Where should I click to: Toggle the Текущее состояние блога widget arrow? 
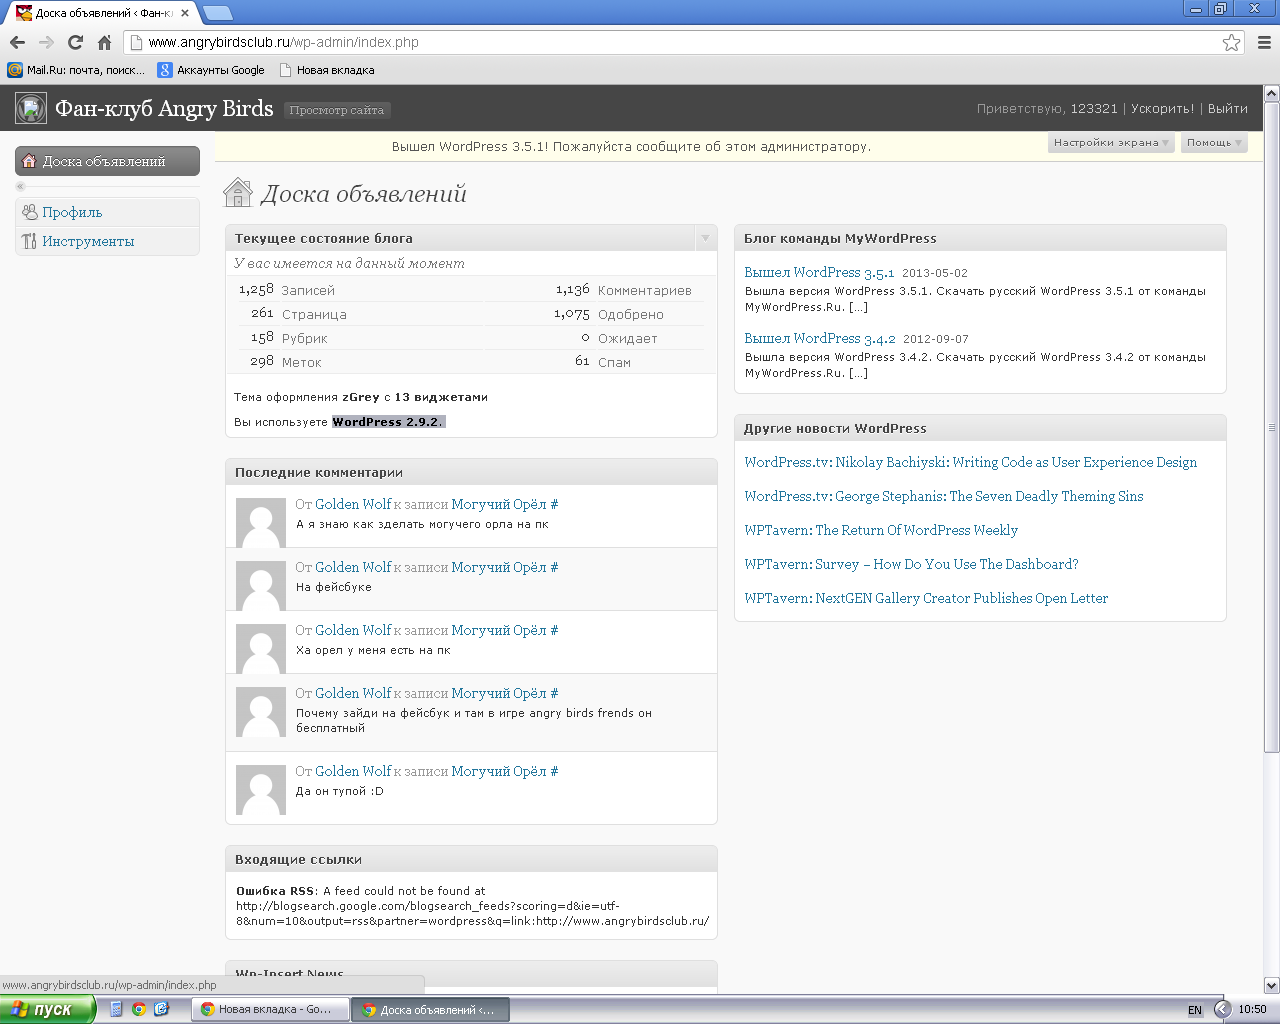[x=705, y=238]
